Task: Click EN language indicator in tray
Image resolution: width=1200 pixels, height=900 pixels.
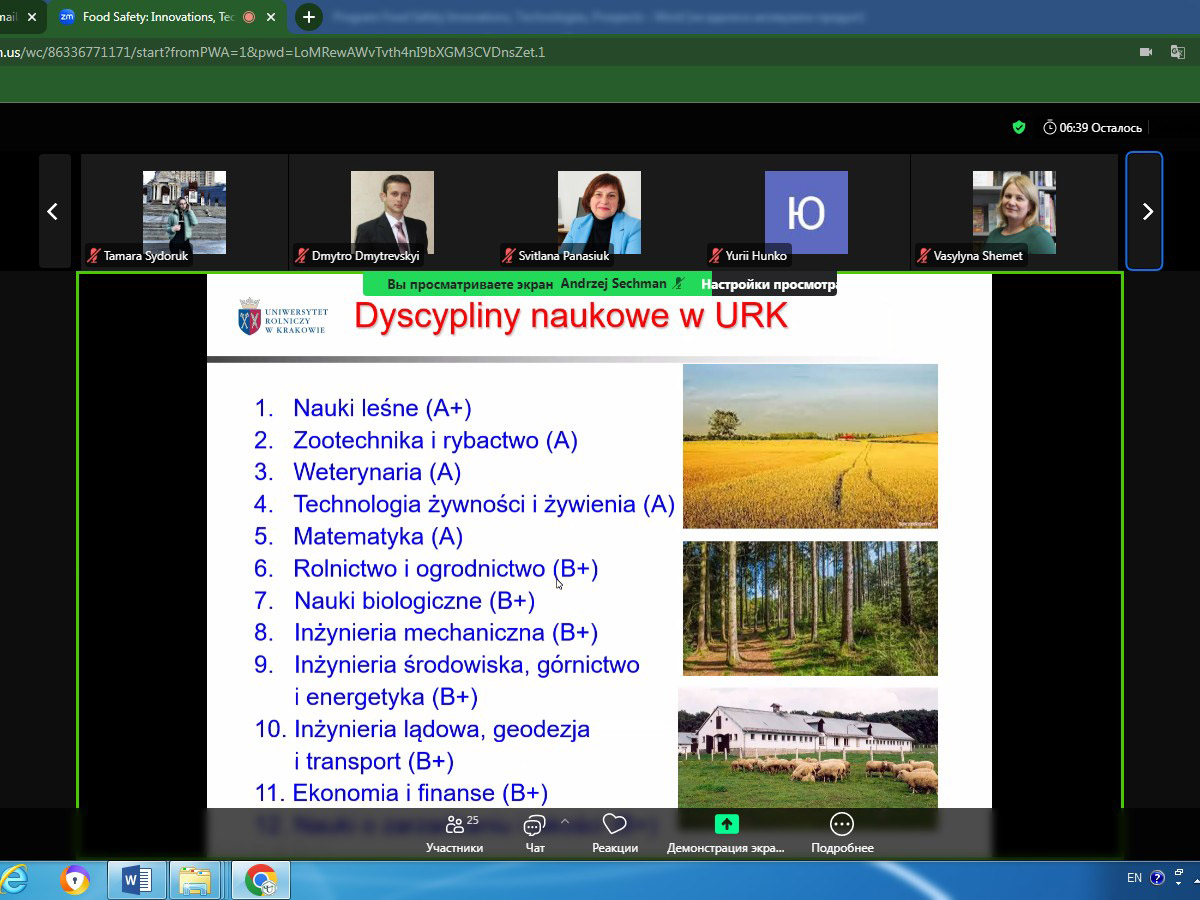Action: coord(1134,878)
